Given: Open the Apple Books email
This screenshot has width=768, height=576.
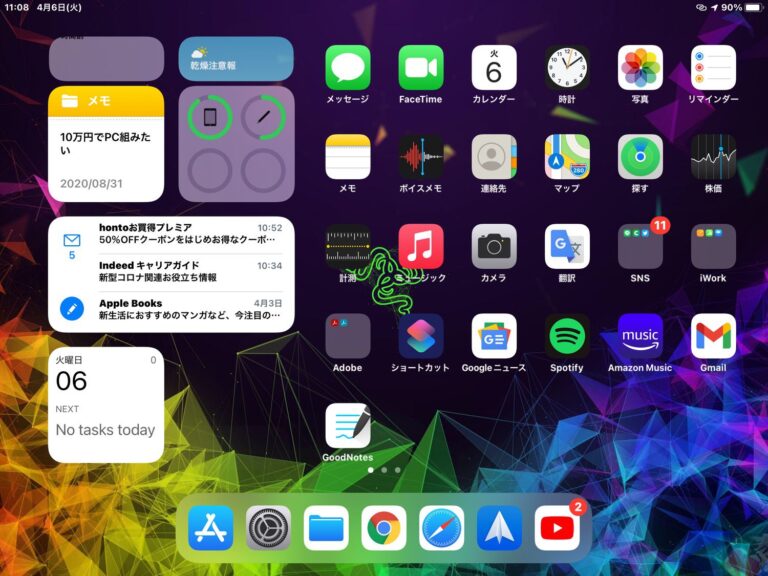Looking at the screenshot, I should coord(191,309).
